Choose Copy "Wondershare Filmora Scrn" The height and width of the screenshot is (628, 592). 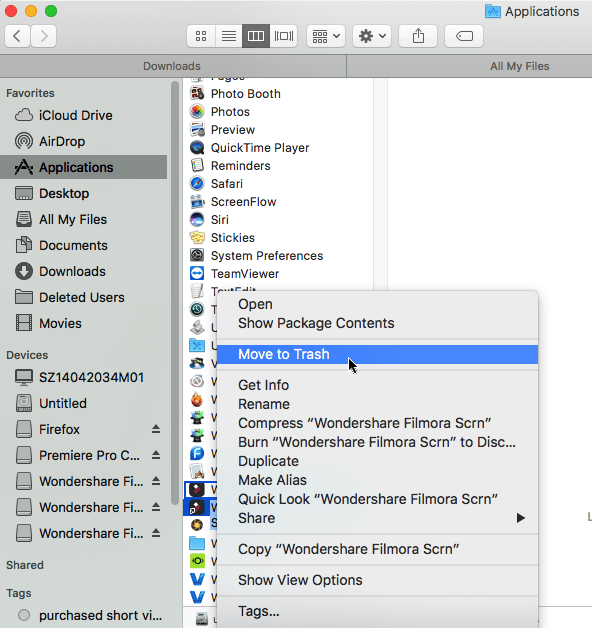[377, 549]
